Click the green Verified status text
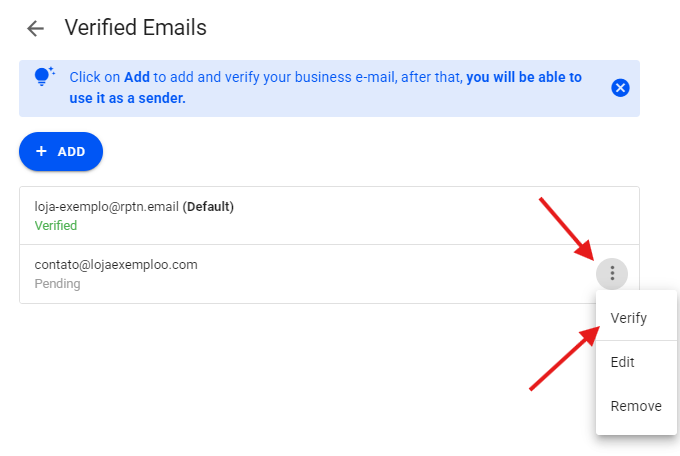The width and height of the screenshot is (680, 456). [56, 226]
